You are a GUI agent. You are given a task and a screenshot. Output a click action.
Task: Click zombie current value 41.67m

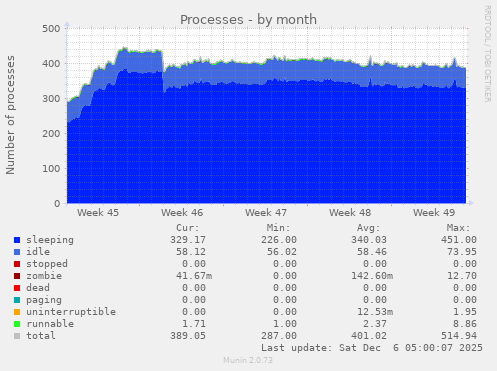coord(194,276)
